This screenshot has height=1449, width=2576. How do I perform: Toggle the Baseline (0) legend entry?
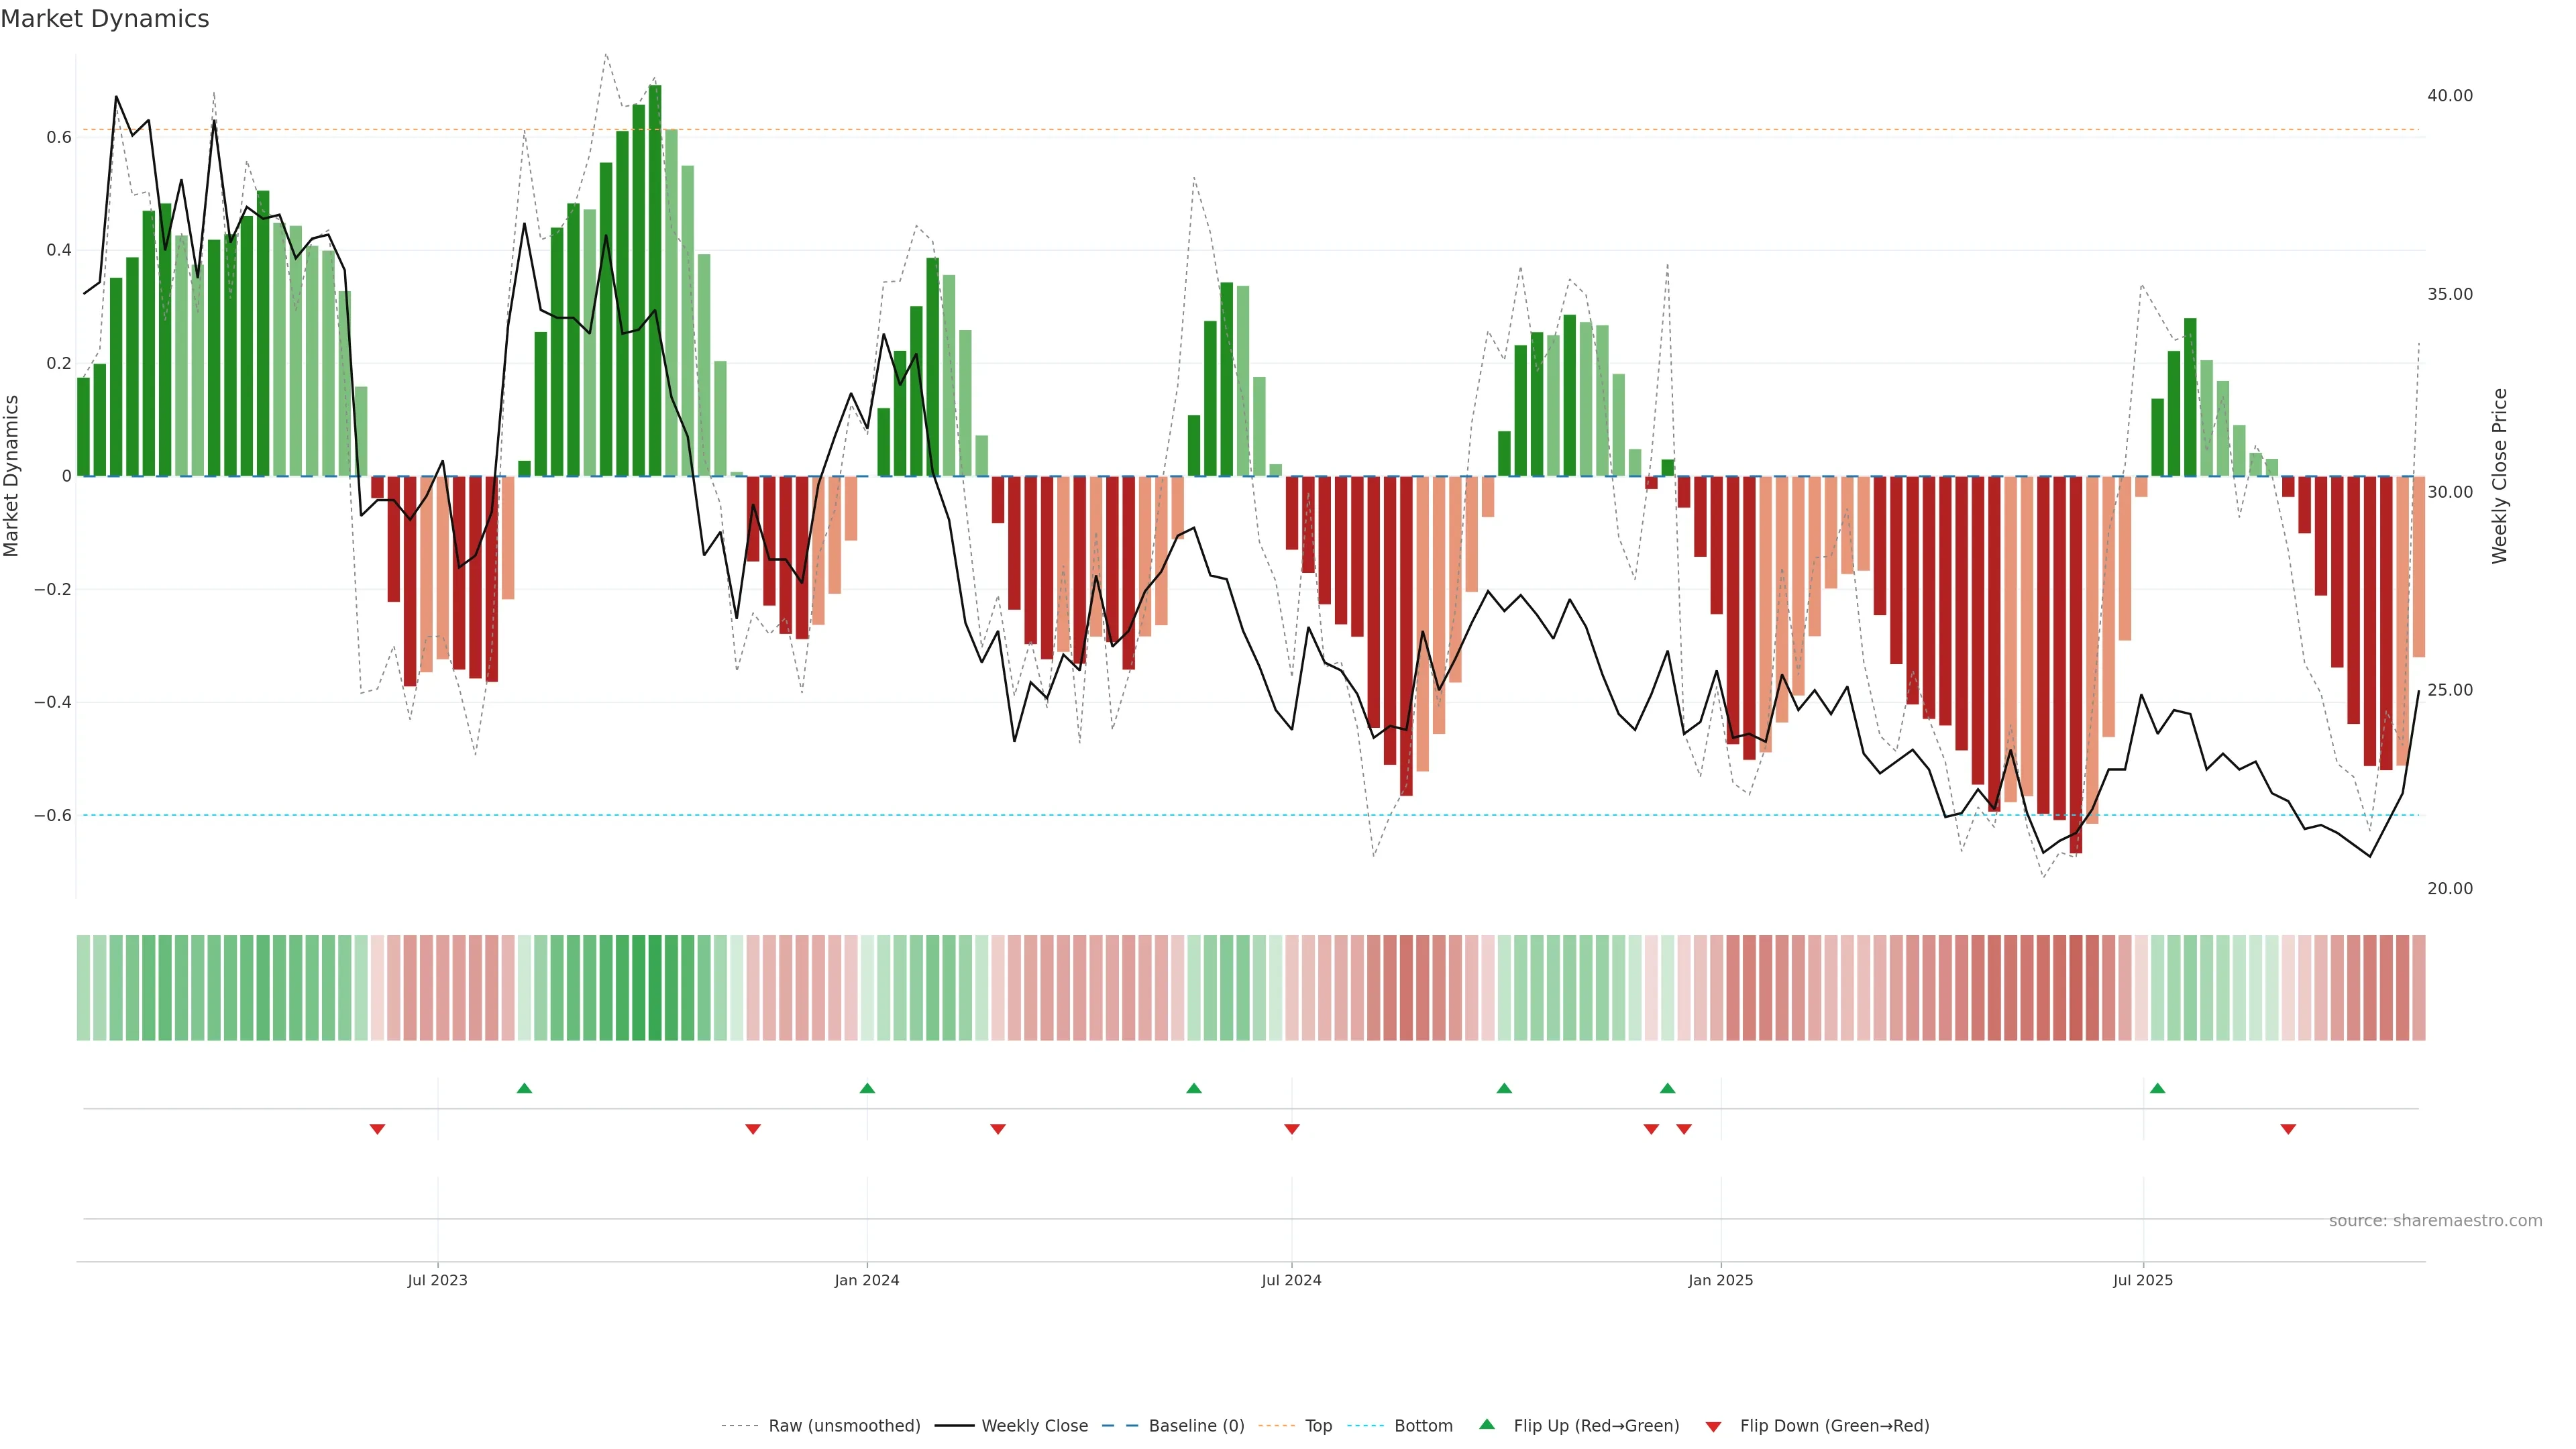(1196, 1426)
